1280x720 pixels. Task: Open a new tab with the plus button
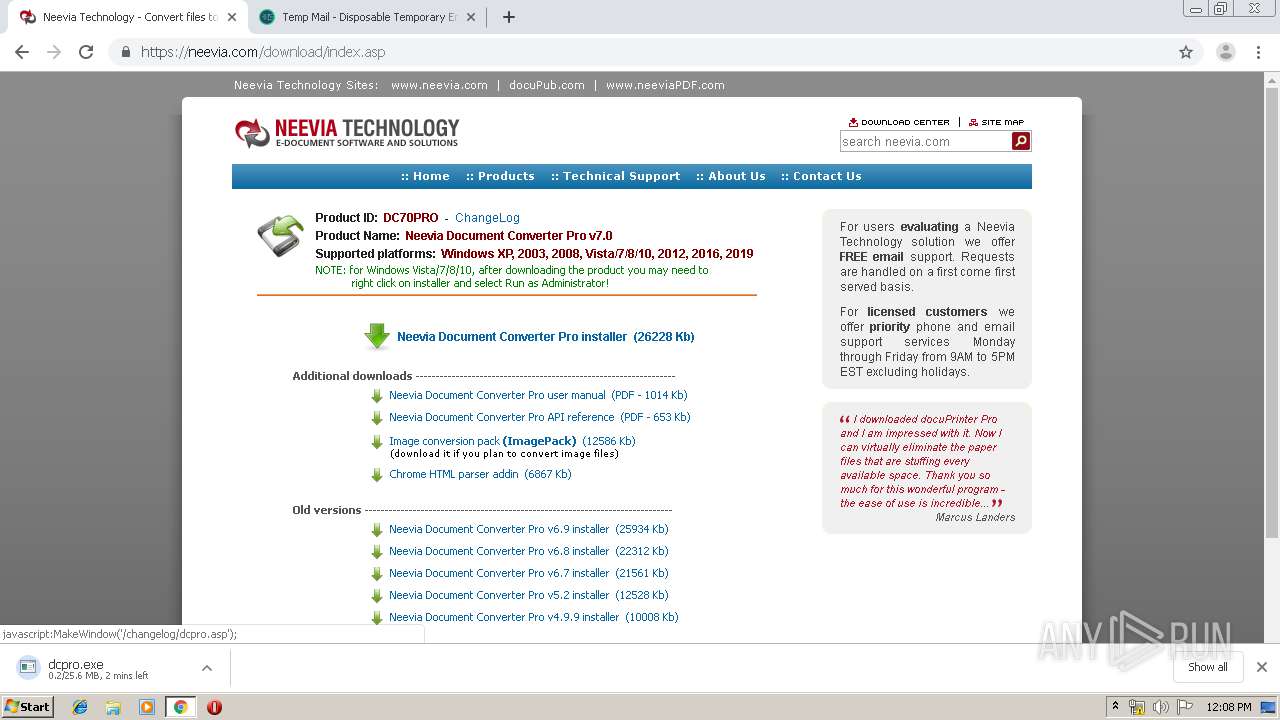click(508, 17)
